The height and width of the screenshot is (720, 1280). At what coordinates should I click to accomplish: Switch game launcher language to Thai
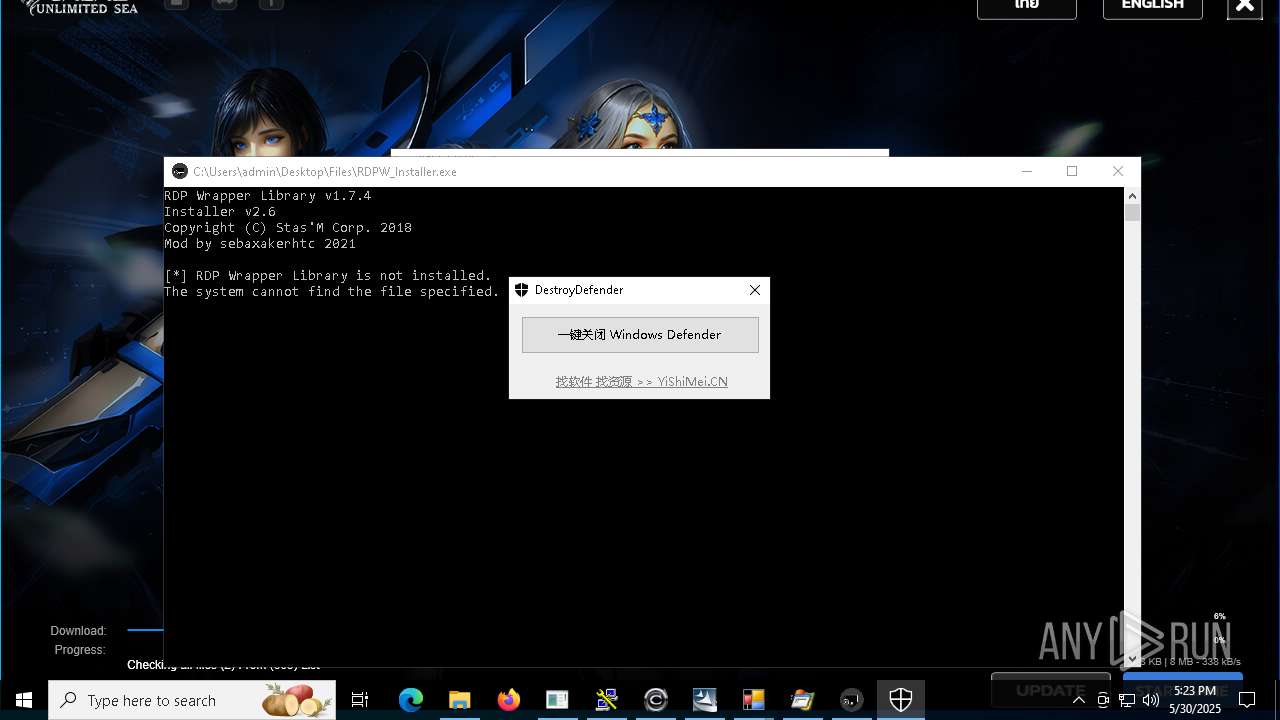coord(1027,6)
